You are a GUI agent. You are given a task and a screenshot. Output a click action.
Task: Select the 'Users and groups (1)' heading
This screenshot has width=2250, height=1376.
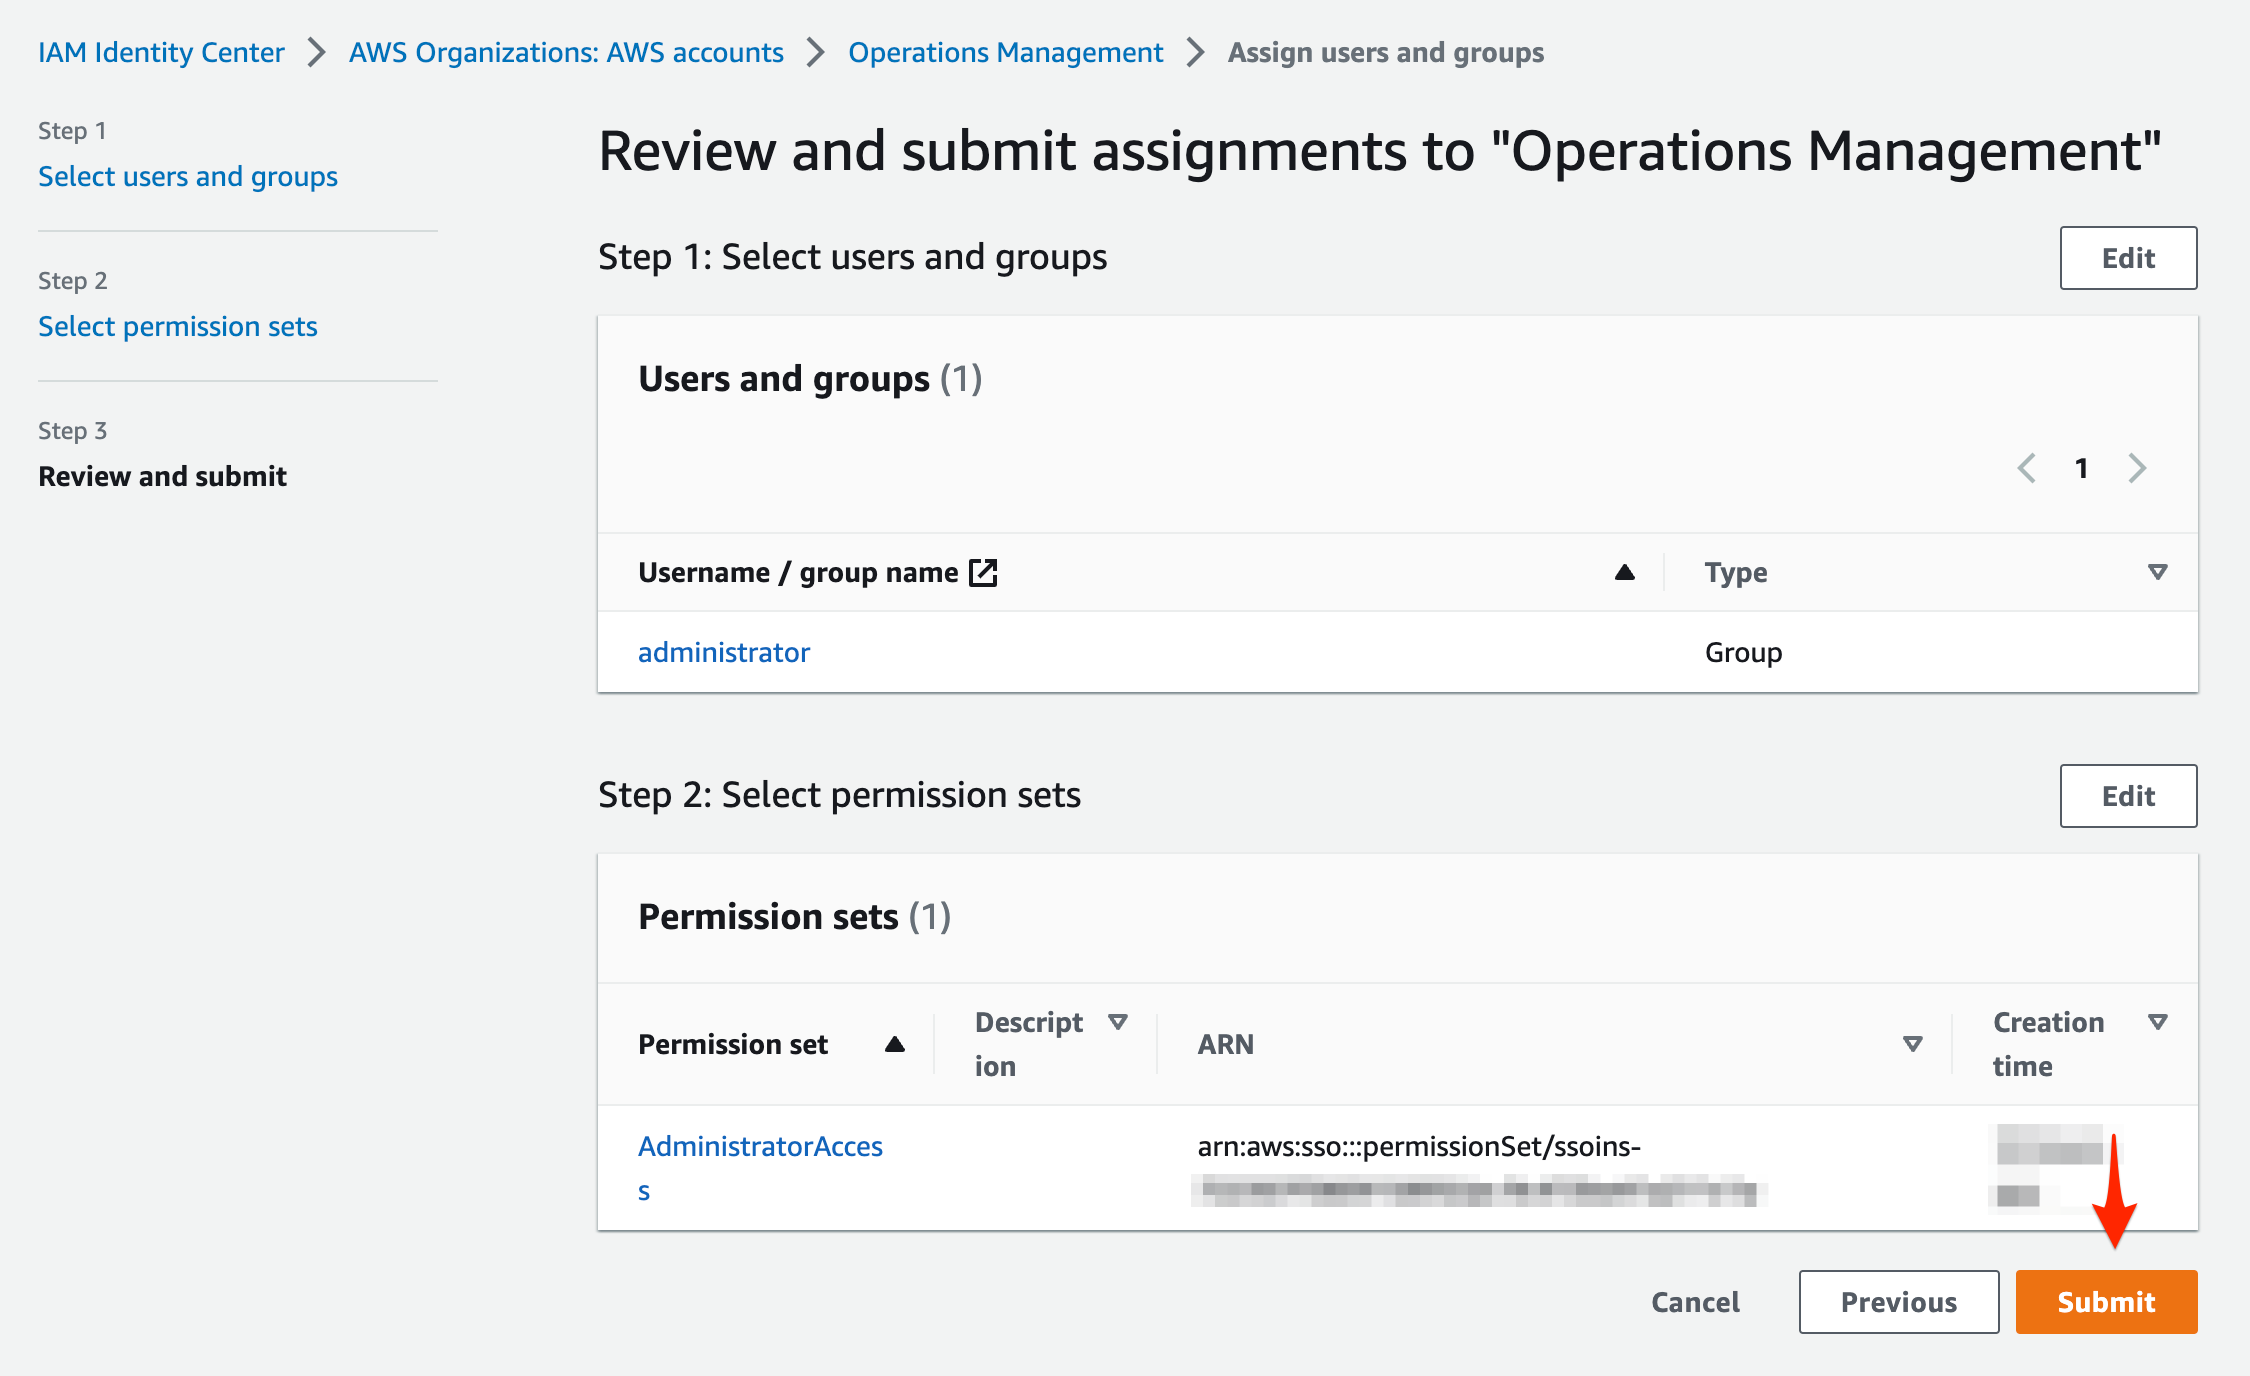pos(810,379)
